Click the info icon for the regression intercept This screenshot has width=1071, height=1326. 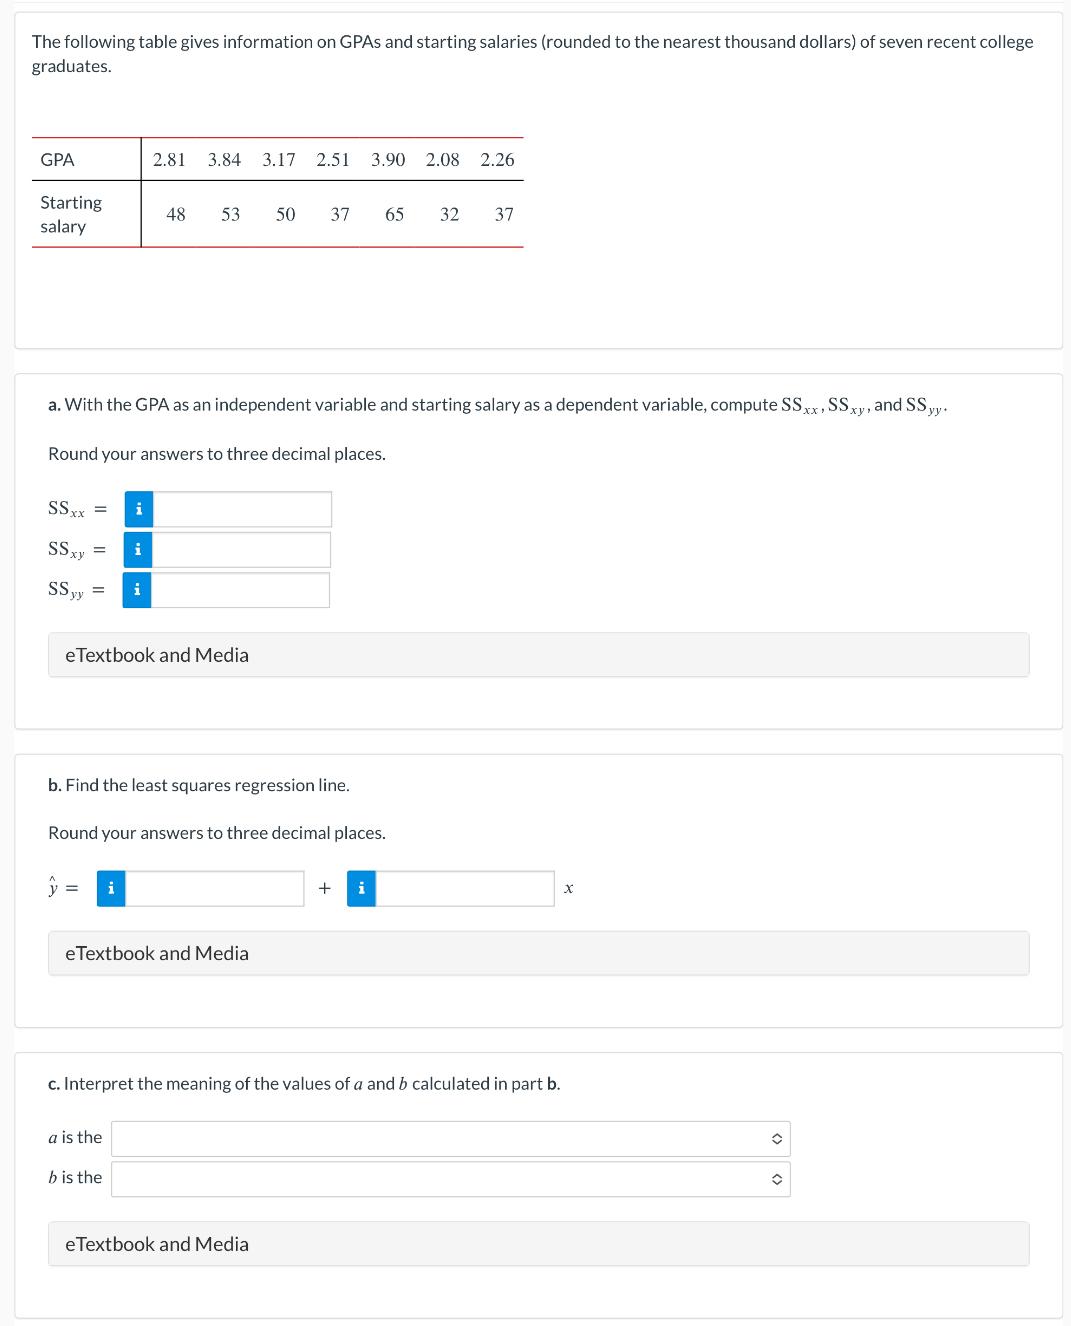(110, 888)
